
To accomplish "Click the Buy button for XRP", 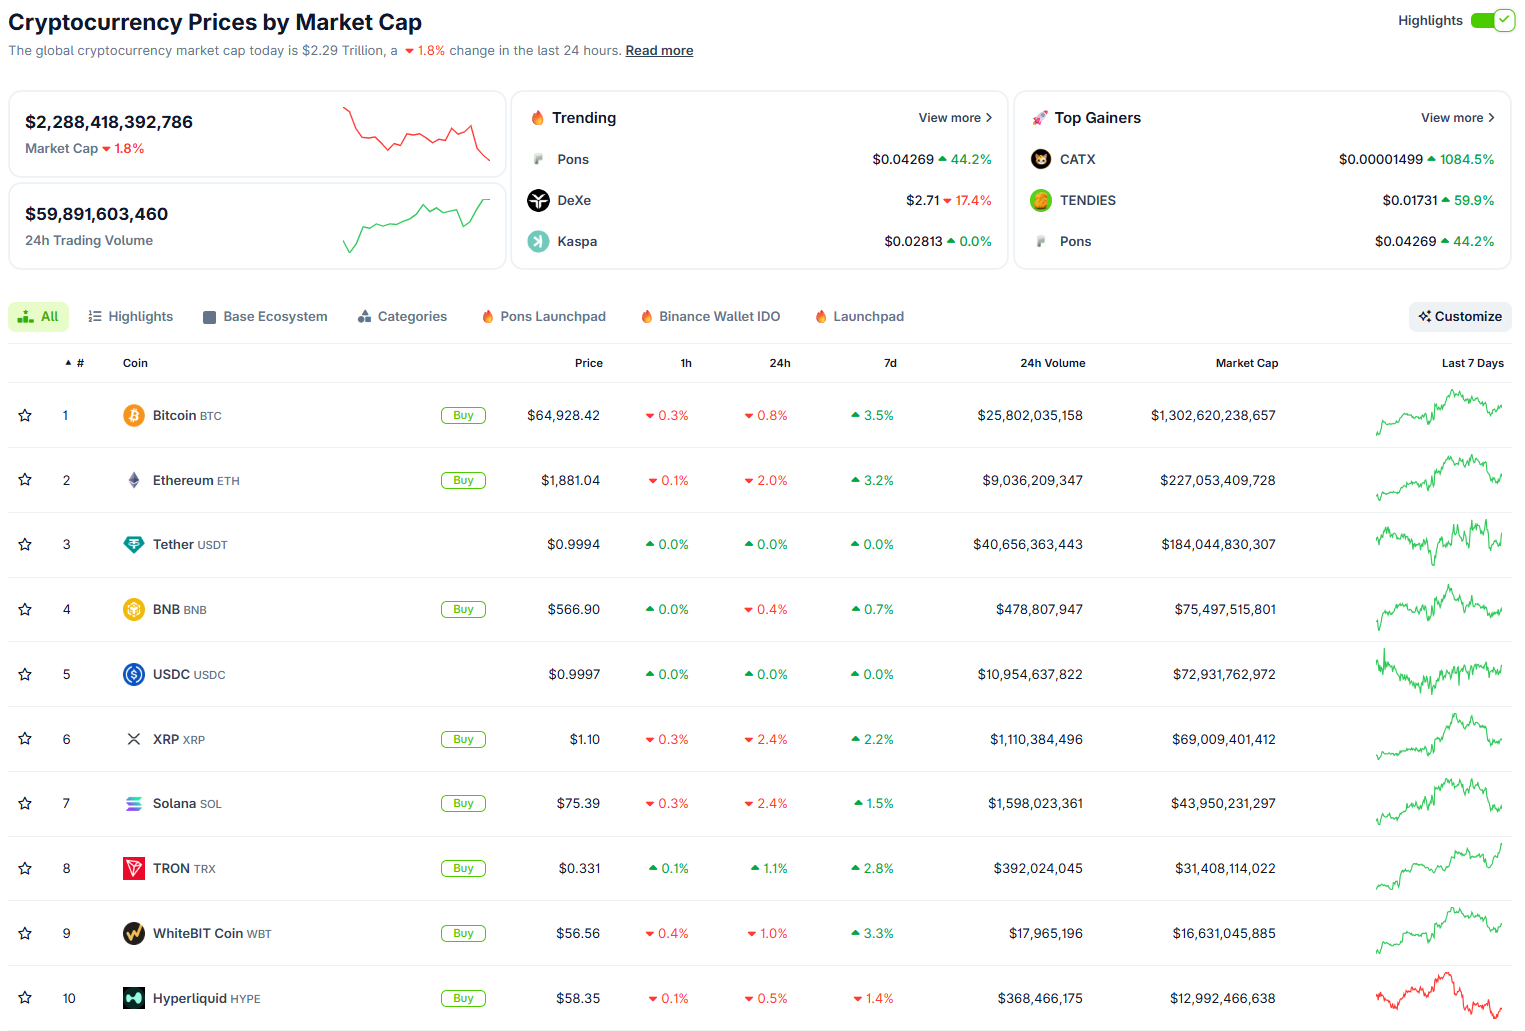I will pos(463,739).
